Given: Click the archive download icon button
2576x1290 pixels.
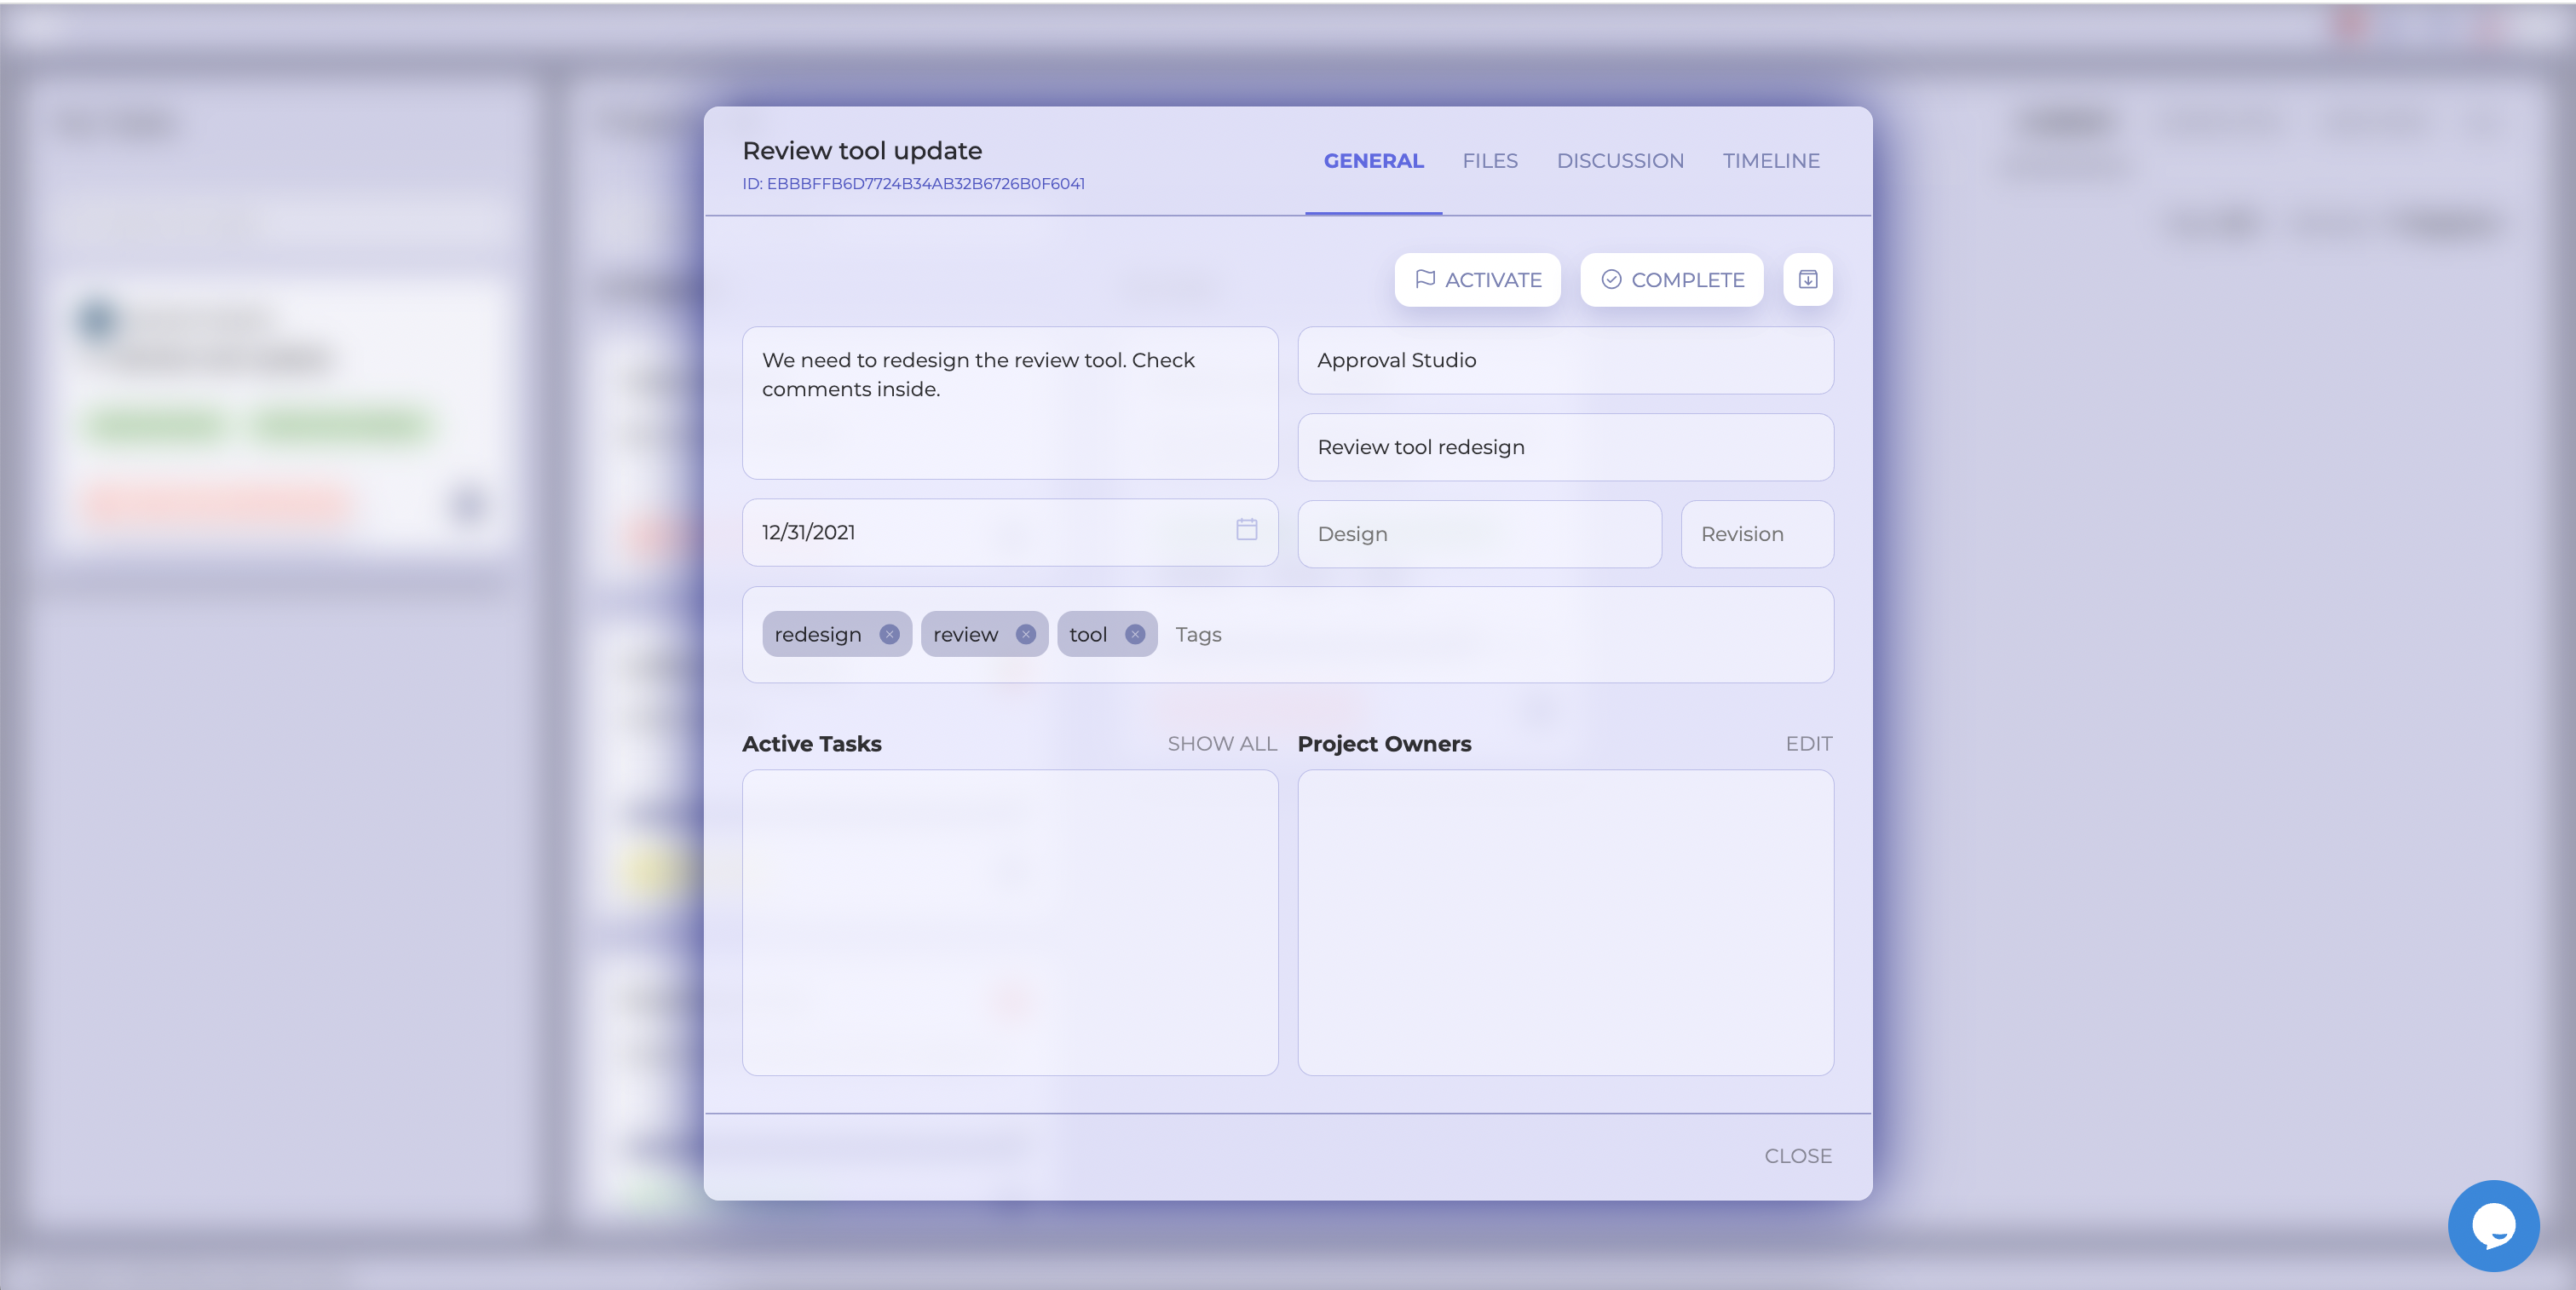Looking at the screenshot, I should point(1807,280).
